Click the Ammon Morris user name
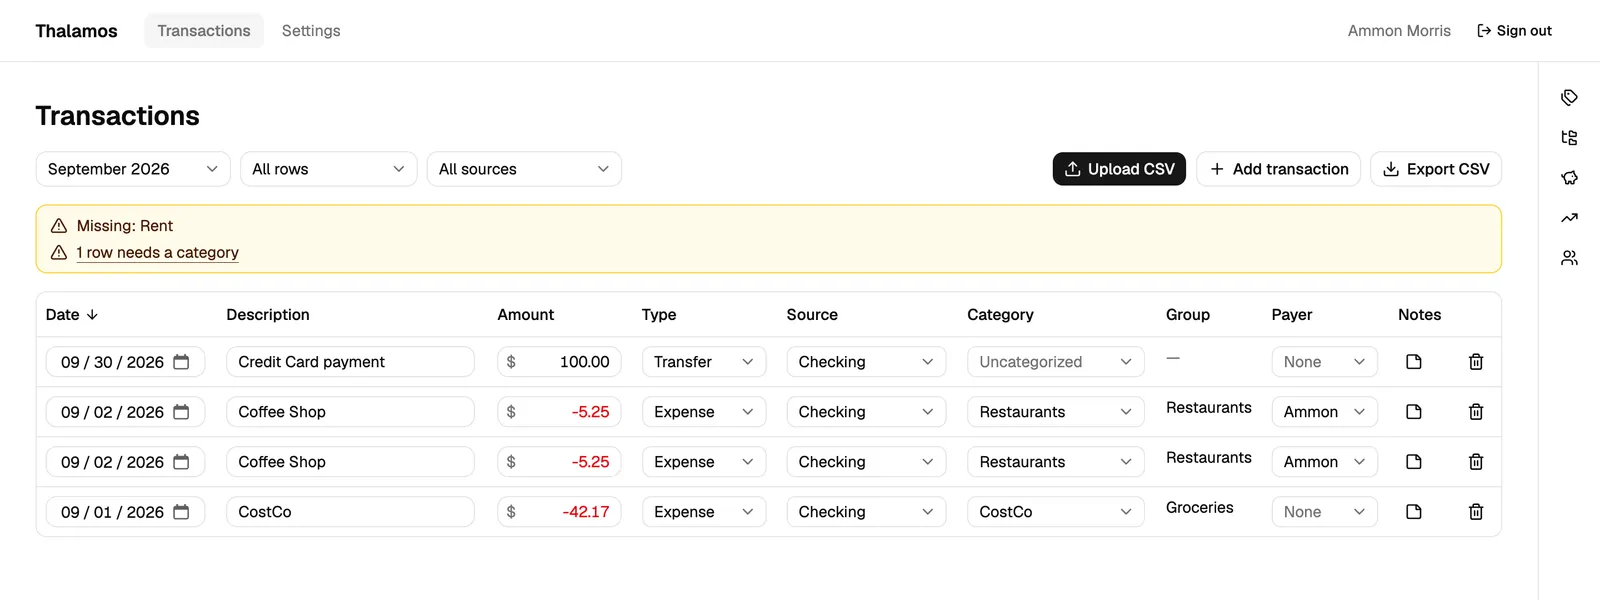1600x600 pixels. click(1399, 31)
